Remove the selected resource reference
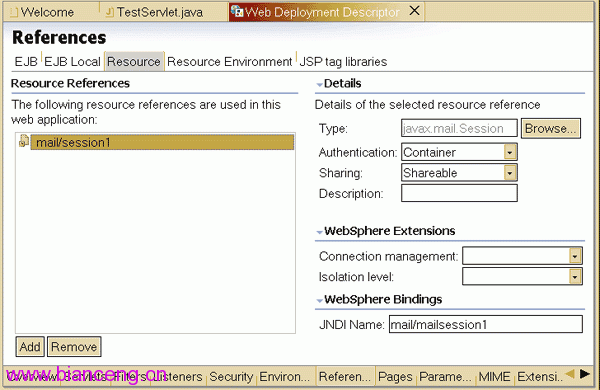 (x=74, y=347)
